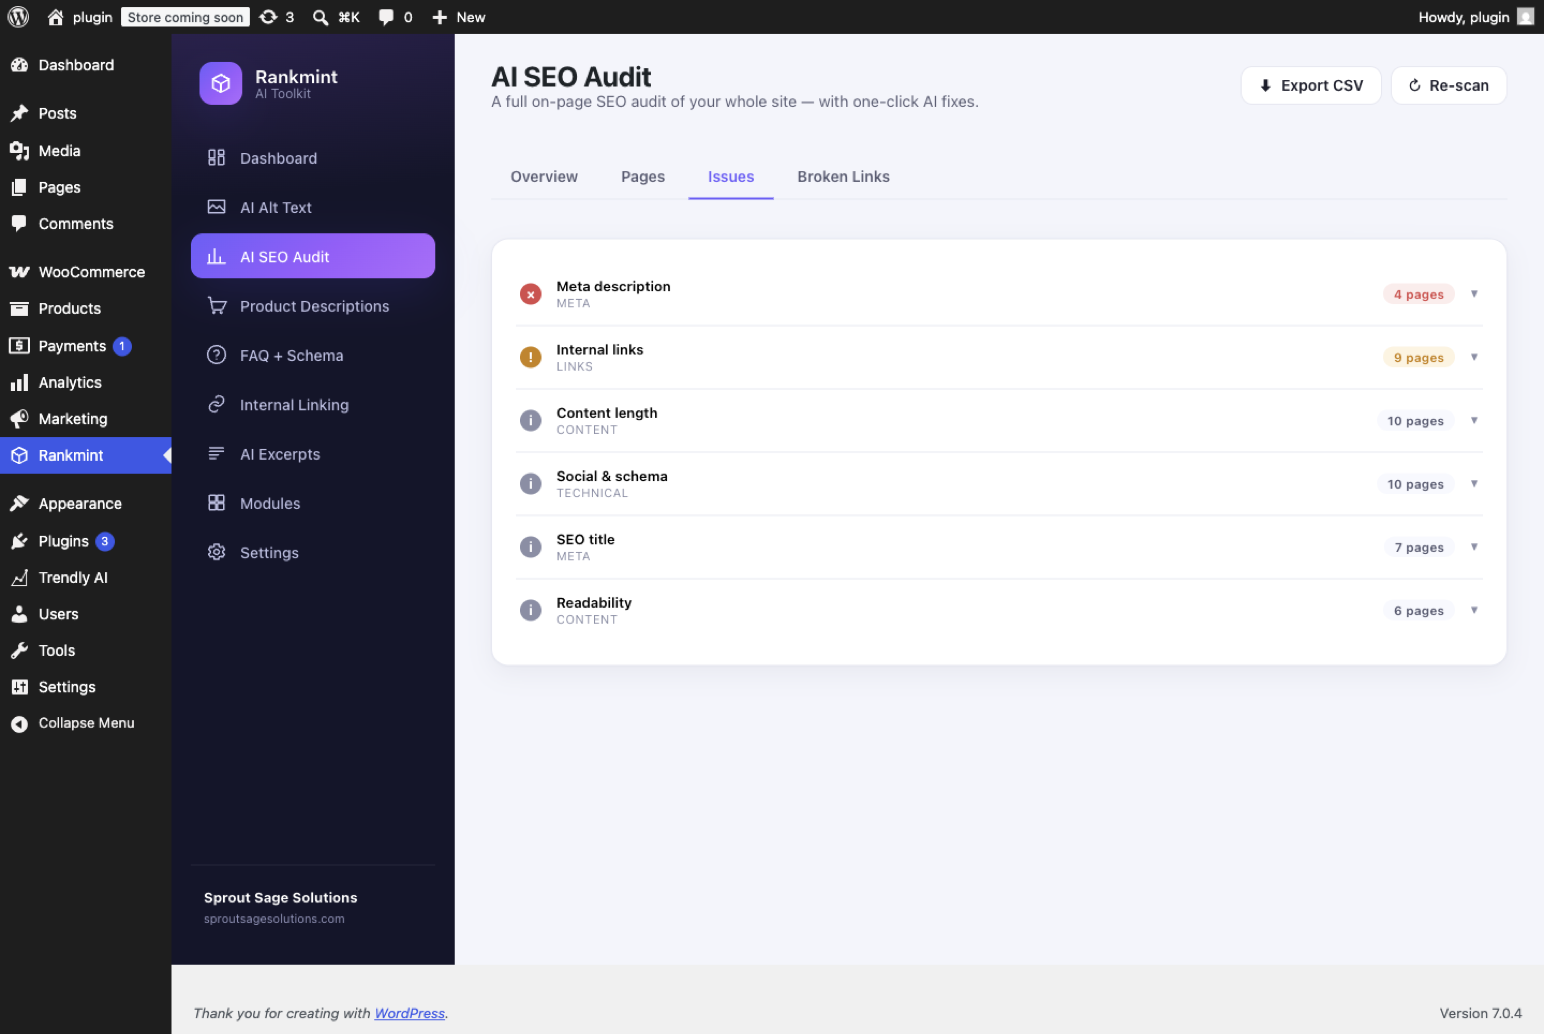
Task: Click the Analytics chart icon in admin menu
Action: click(x=19, y=383)
